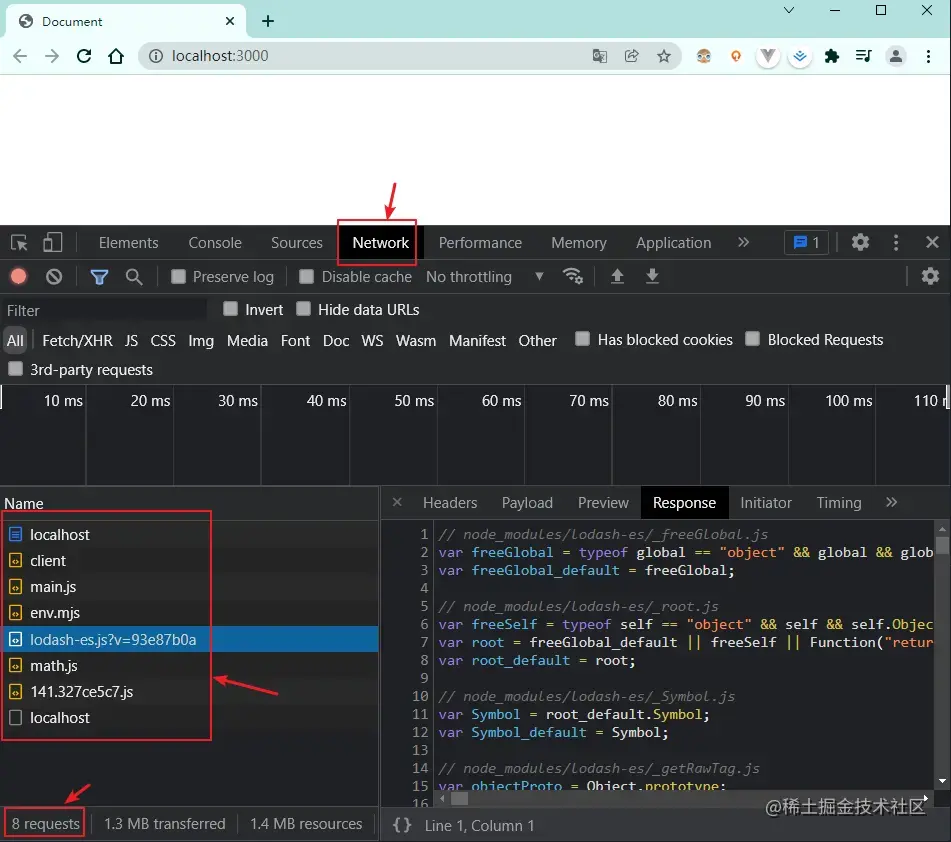Click the response vertical scrollbar
The height and width of the screenshot is (842, 951).
tap(942, 653)
